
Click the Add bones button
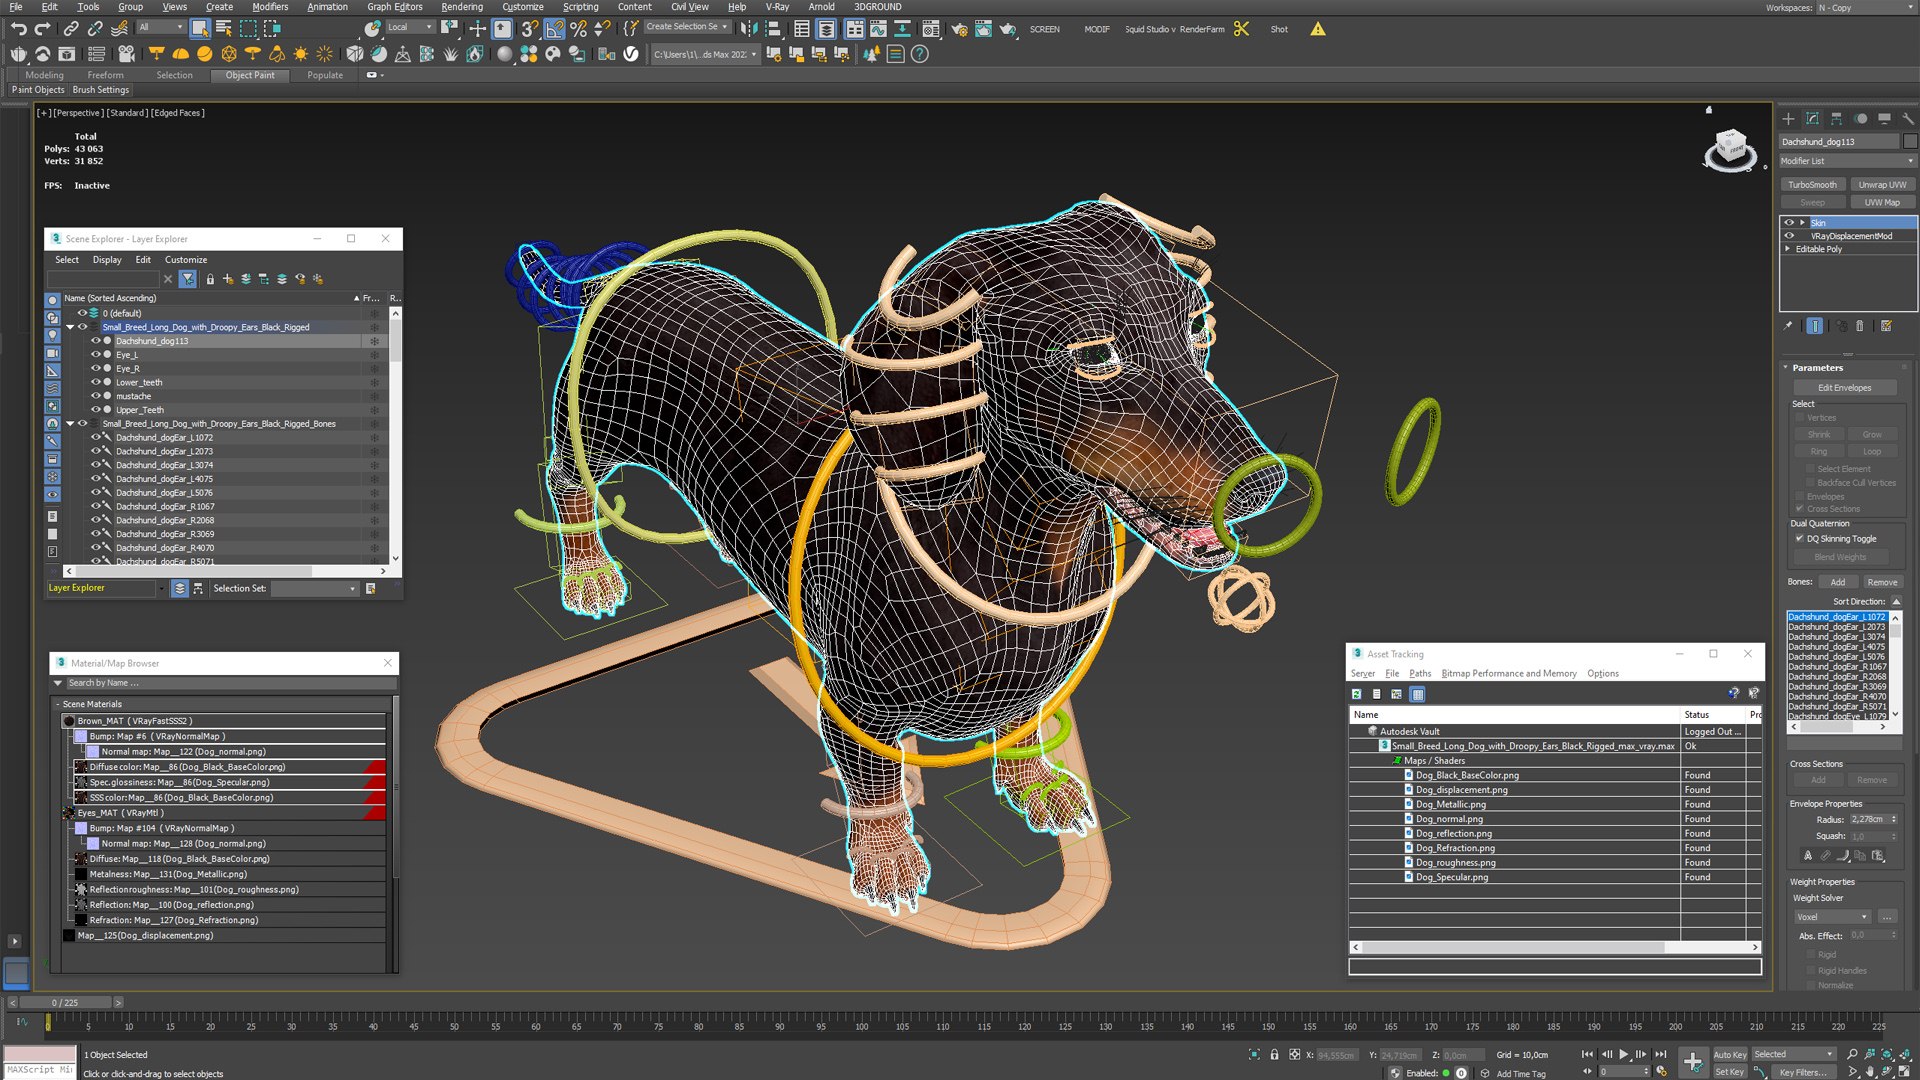(1838, 582)
